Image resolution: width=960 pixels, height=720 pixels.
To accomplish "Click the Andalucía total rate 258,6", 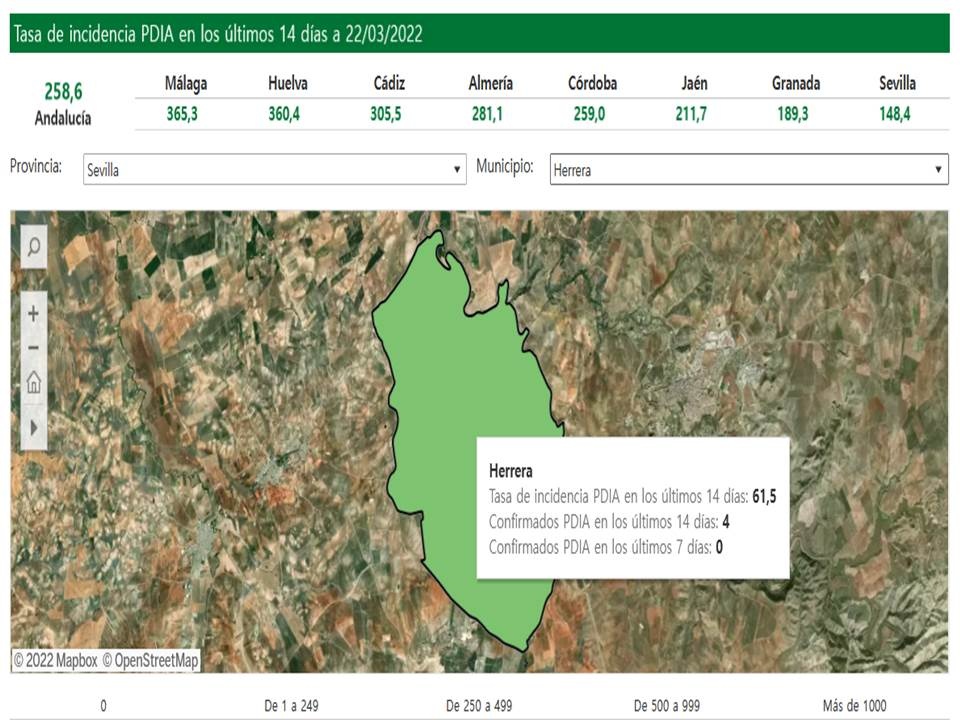I will click(60, 92).
